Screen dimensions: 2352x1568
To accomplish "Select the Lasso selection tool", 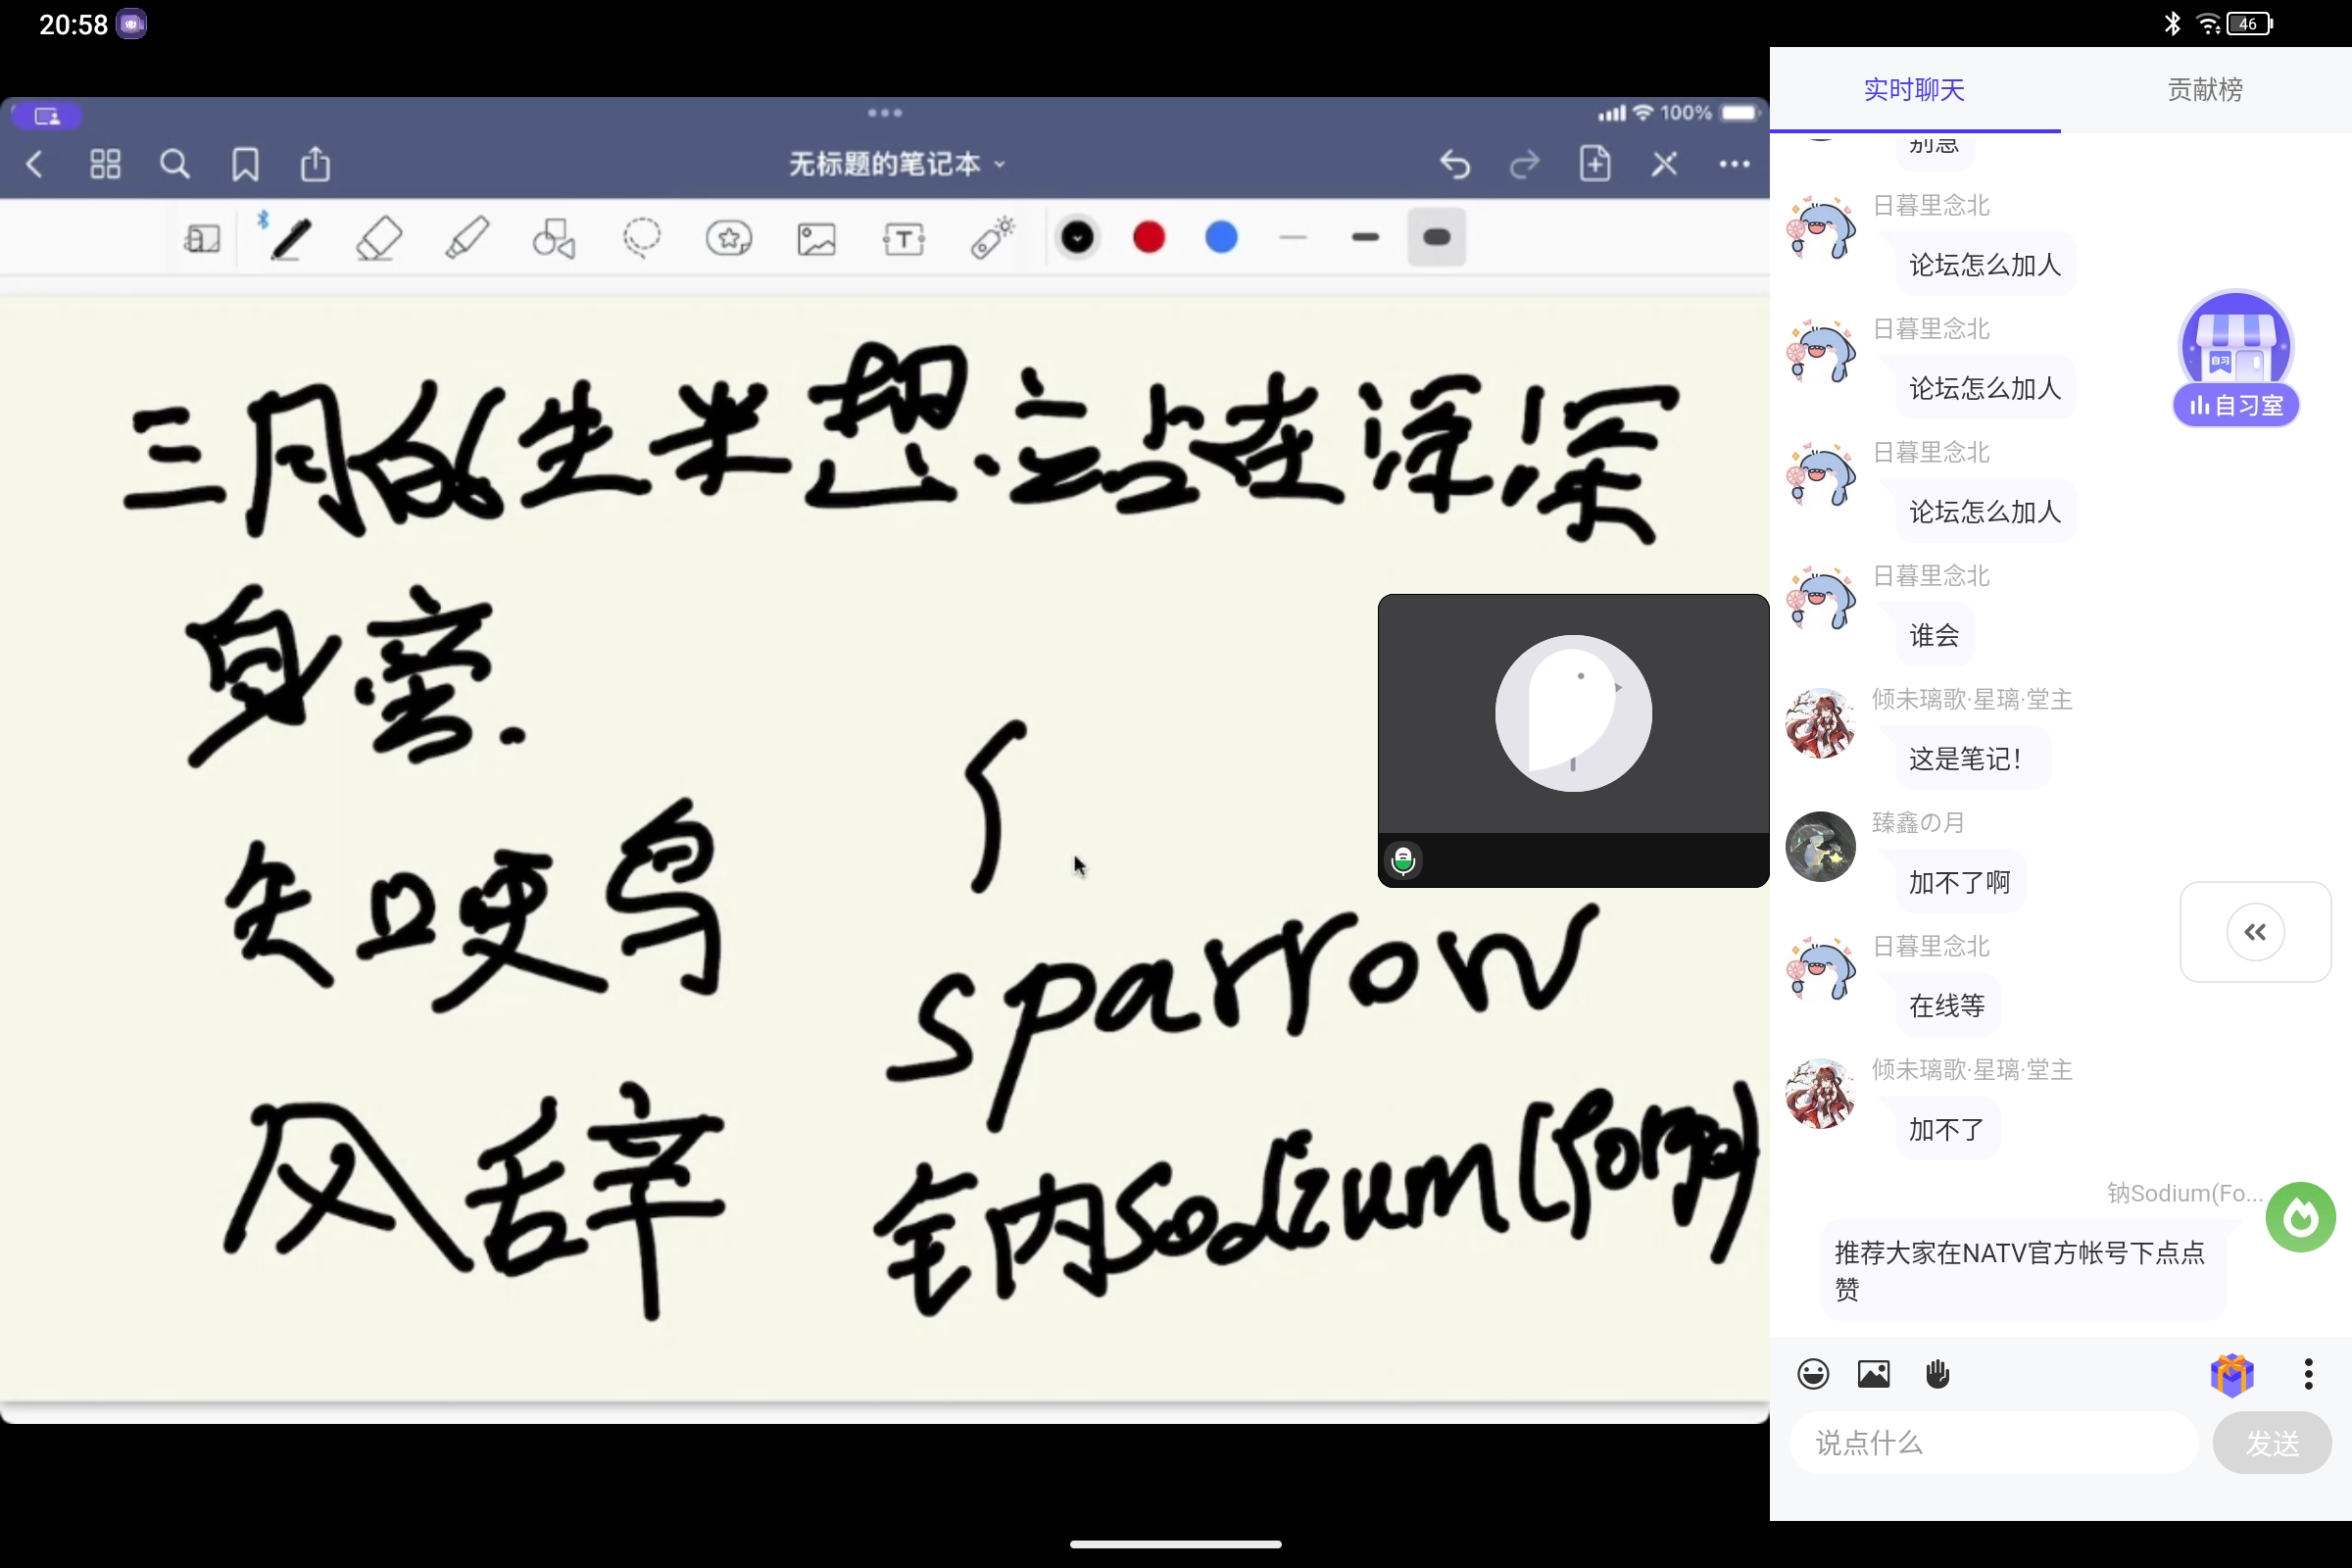I will click(641, 238).
